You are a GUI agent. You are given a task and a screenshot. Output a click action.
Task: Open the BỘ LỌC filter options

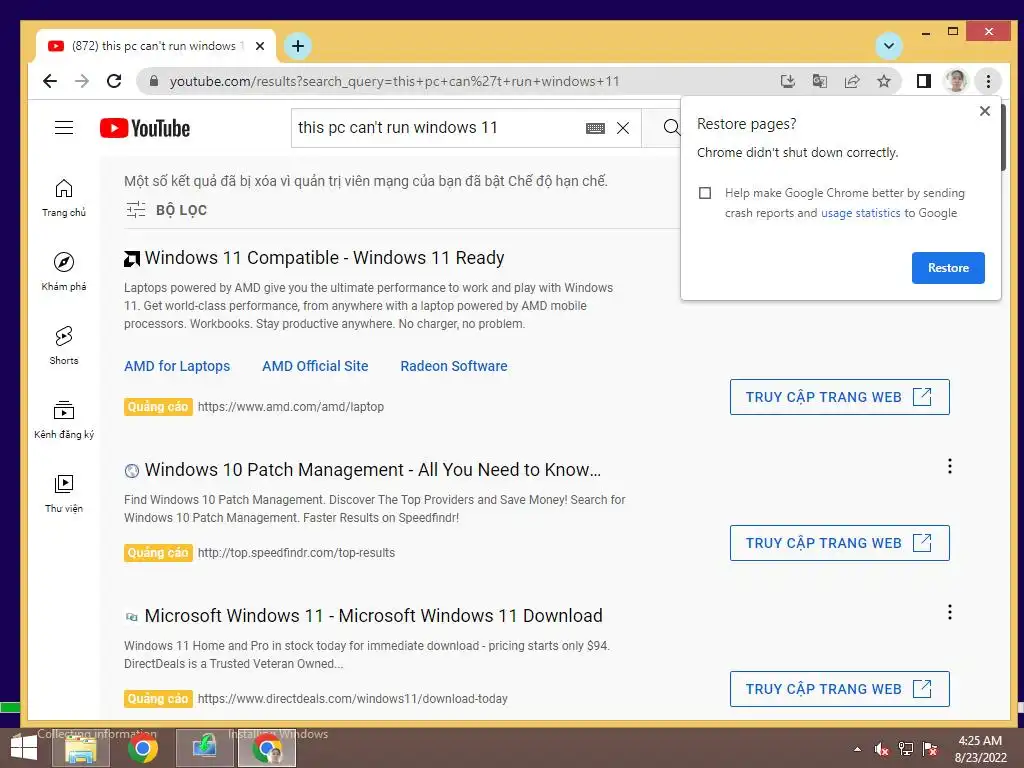click(167, 210)
